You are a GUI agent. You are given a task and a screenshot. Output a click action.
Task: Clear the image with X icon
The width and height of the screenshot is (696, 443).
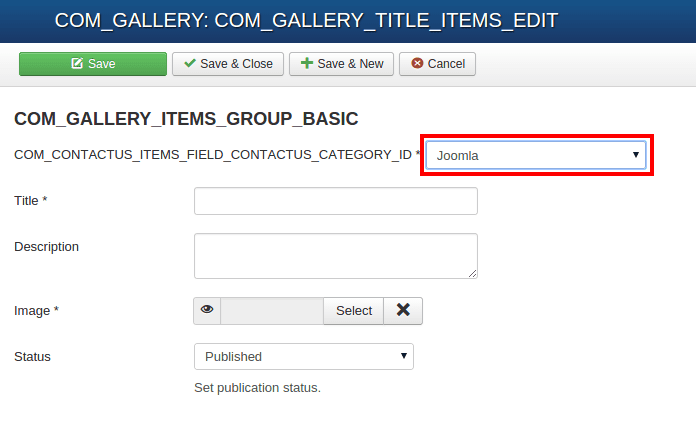click(403, 311)
